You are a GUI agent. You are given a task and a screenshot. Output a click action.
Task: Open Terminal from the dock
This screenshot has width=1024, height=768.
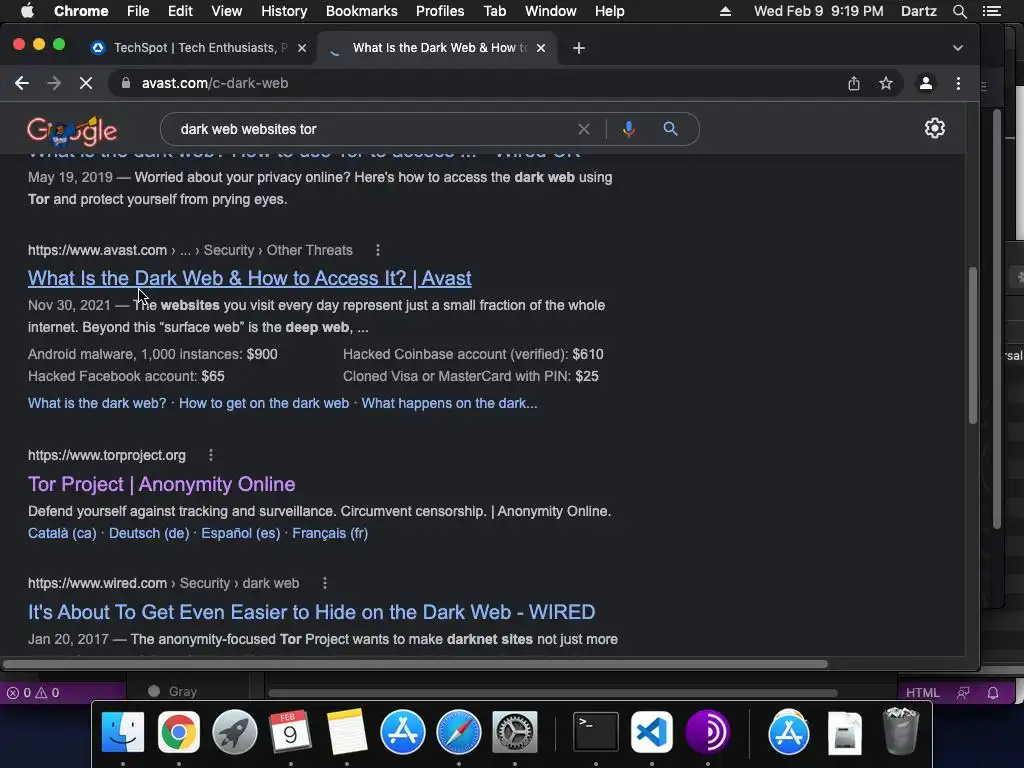click(x=596, y=731)
